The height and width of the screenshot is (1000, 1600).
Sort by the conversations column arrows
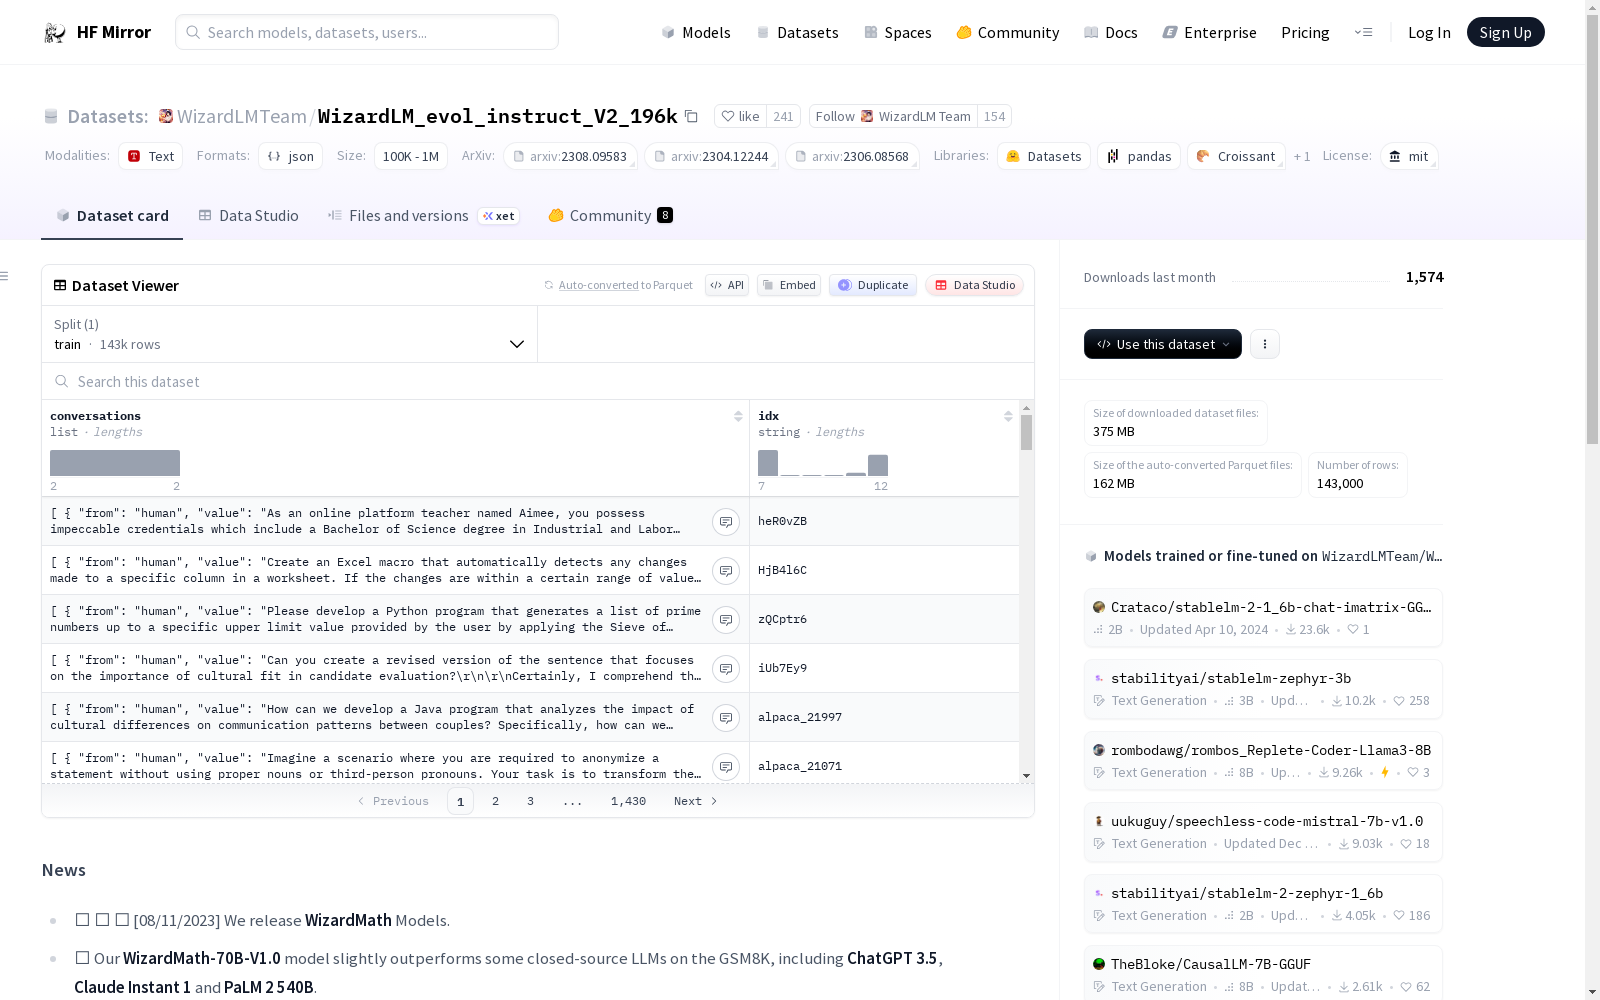[x=738, y=416]
